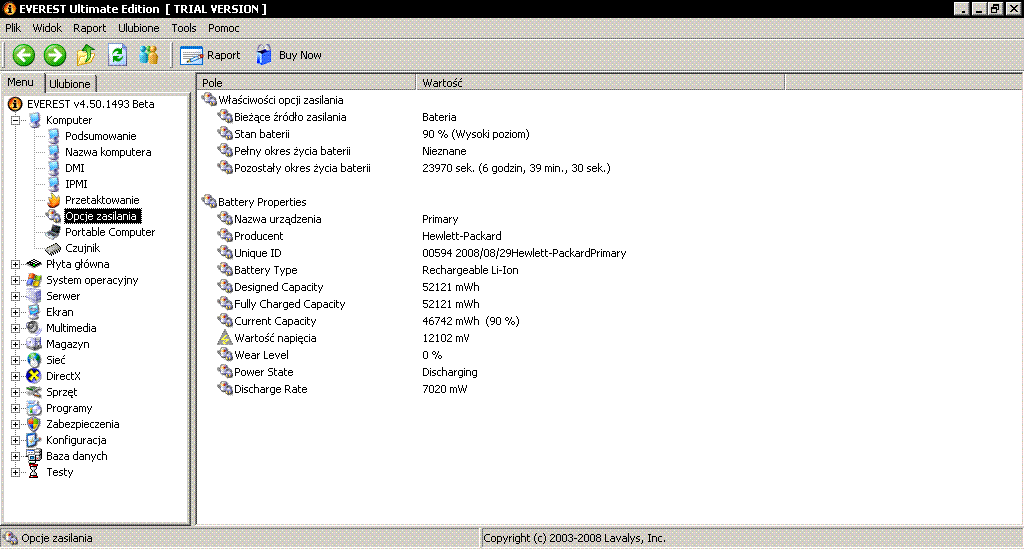Select IPMI tree item
Image resolution: width=1024 pixels, height=550 pixels.
[x=76, y=184]
